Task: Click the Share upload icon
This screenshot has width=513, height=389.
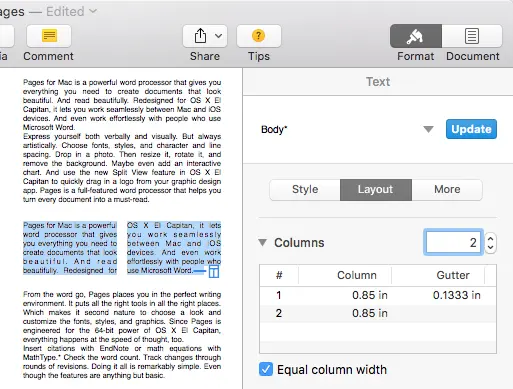Action: [x=200, y=35]
